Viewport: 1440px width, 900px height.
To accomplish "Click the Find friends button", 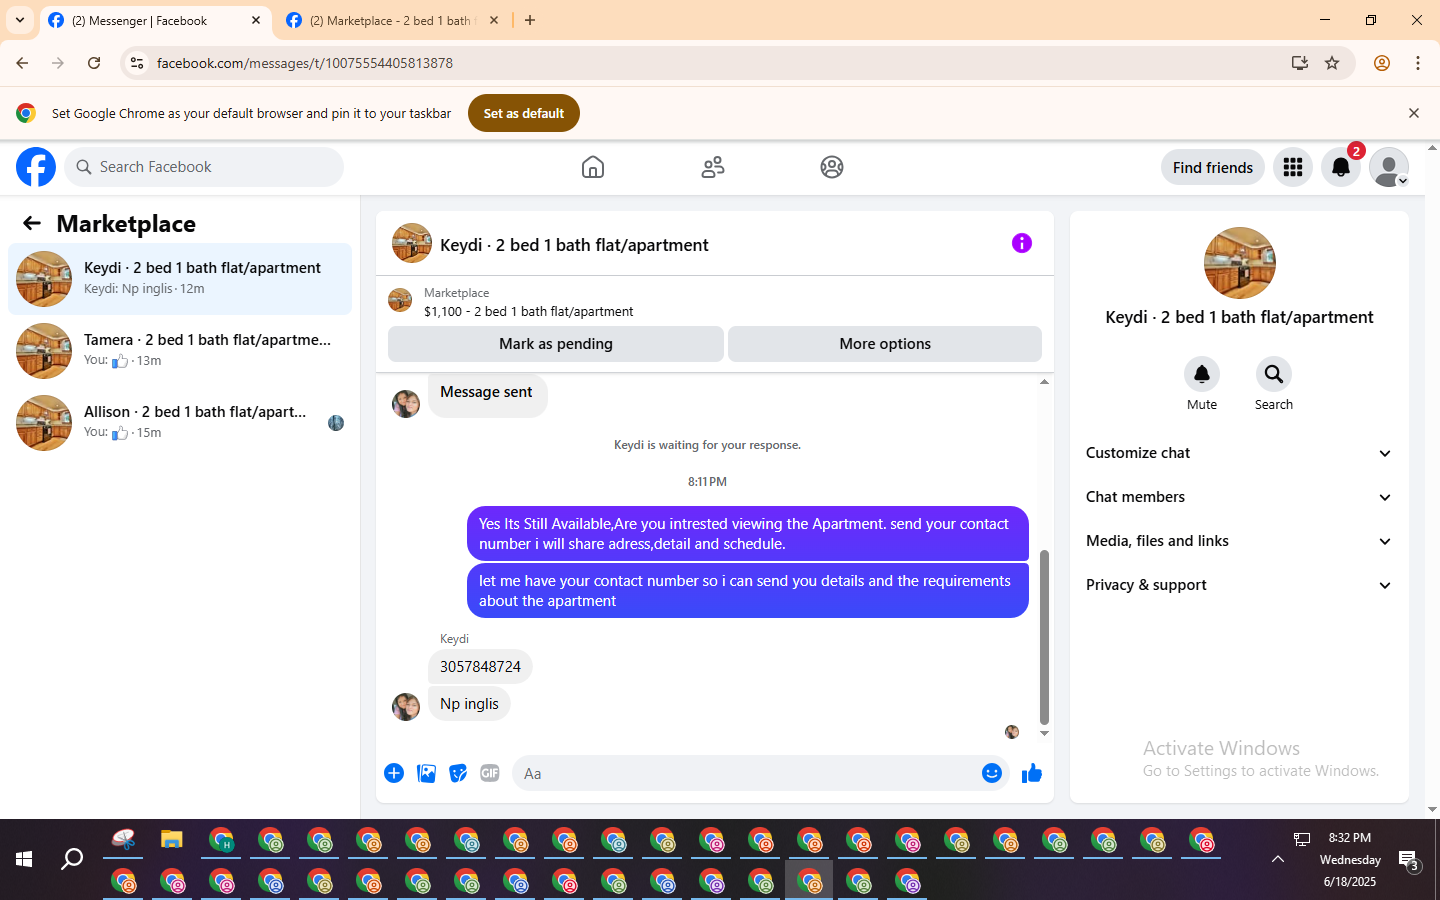I will click(1213, 167).
